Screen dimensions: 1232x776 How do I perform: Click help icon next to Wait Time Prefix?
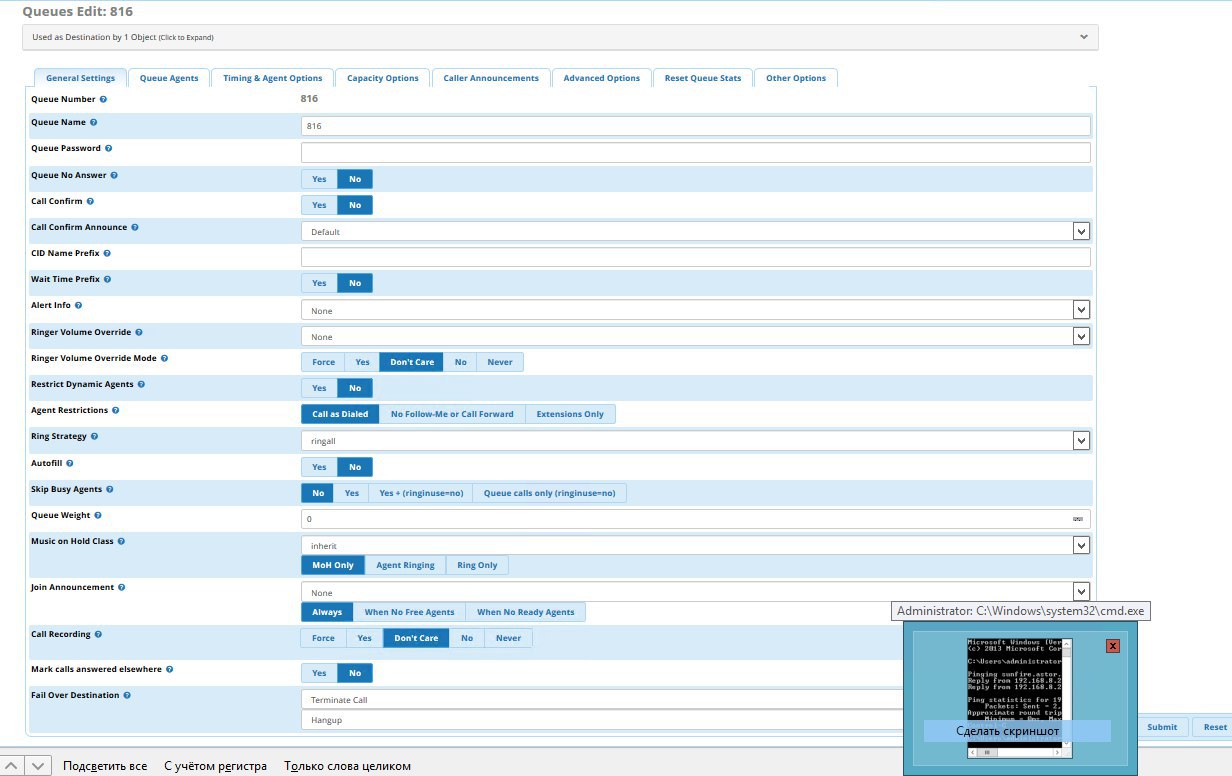click(107, 279)
